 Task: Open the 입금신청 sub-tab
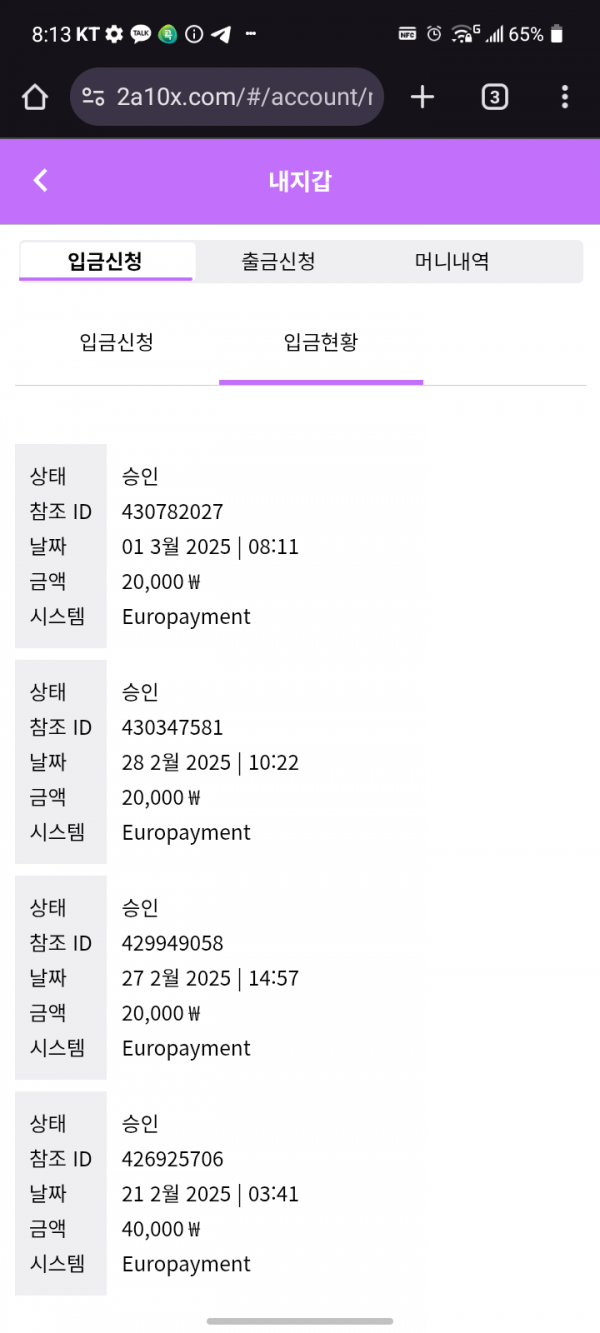pos(117,343)
